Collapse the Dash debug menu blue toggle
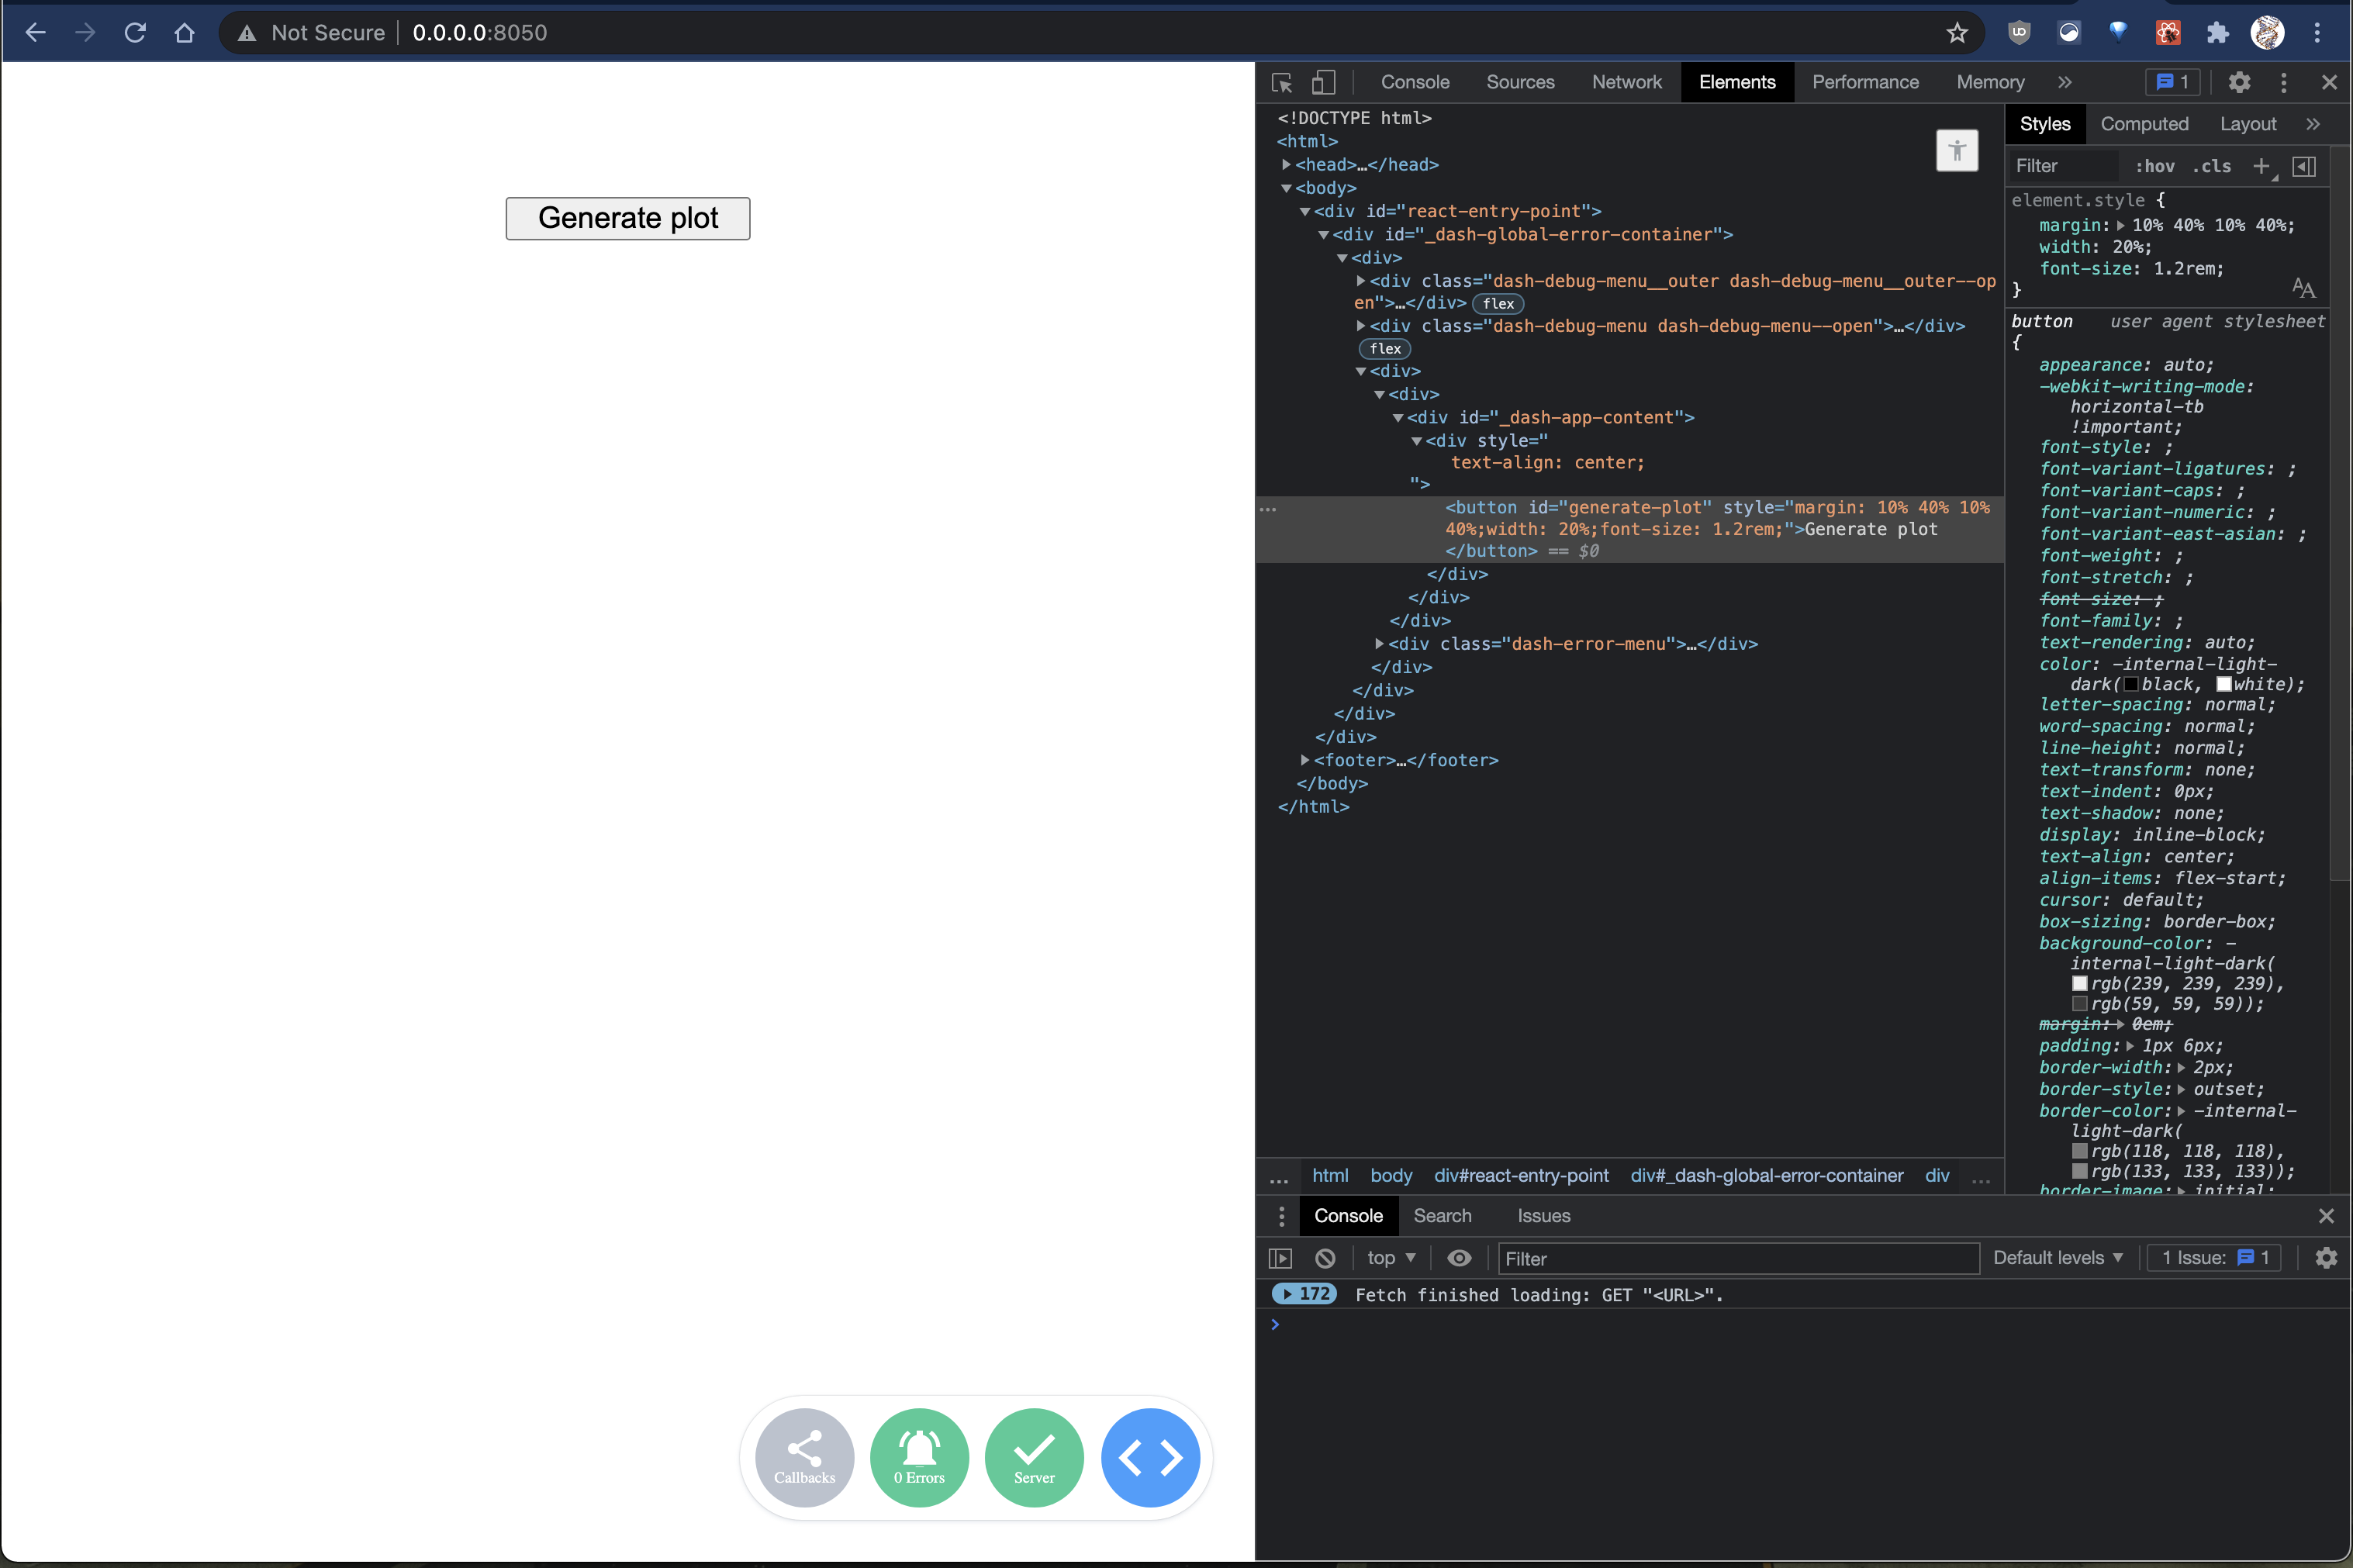 1150,1457
